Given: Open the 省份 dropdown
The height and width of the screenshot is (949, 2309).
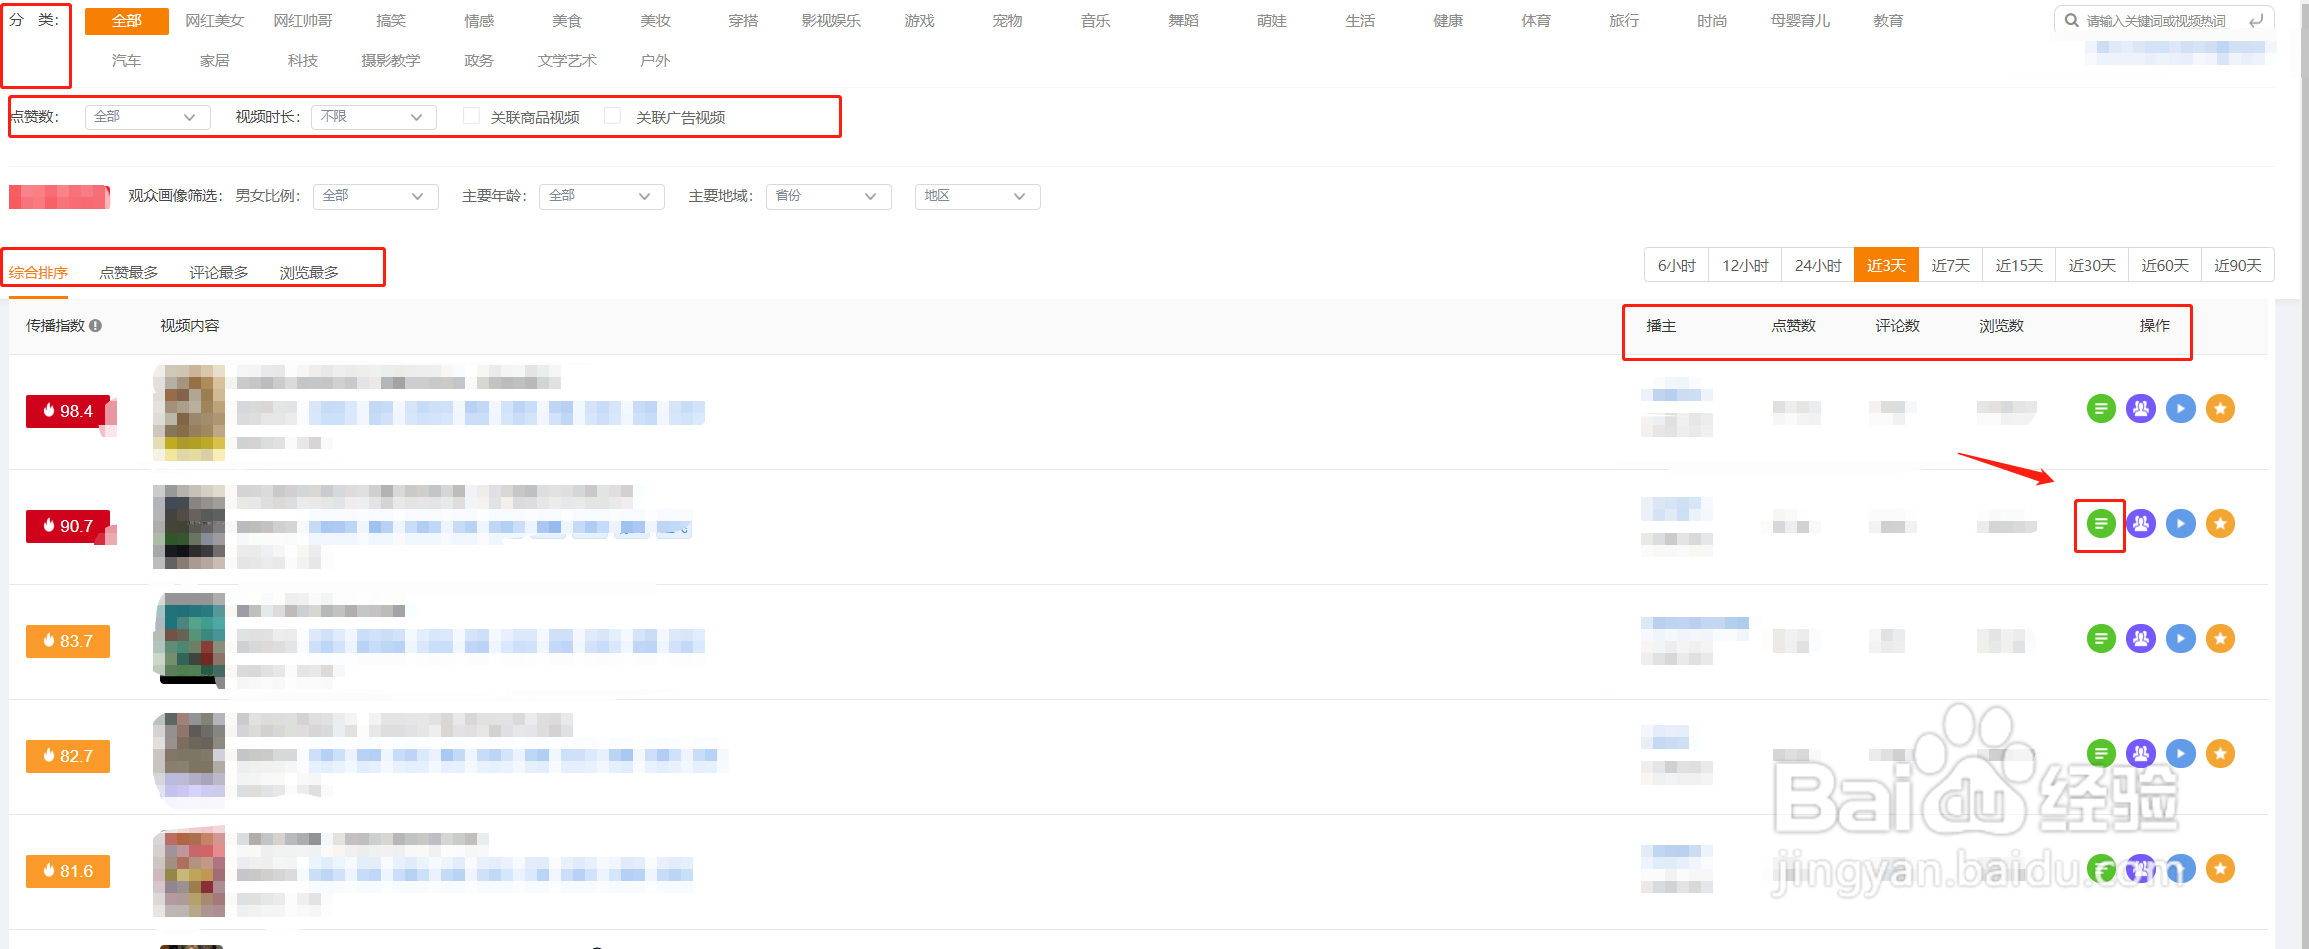Looking at the screenshot, I should 829,196.
